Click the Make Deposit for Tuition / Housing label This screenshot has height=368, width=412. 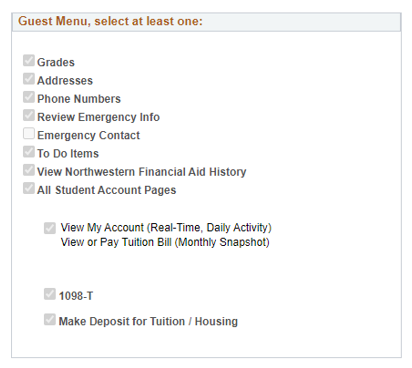tap(148, 321)
